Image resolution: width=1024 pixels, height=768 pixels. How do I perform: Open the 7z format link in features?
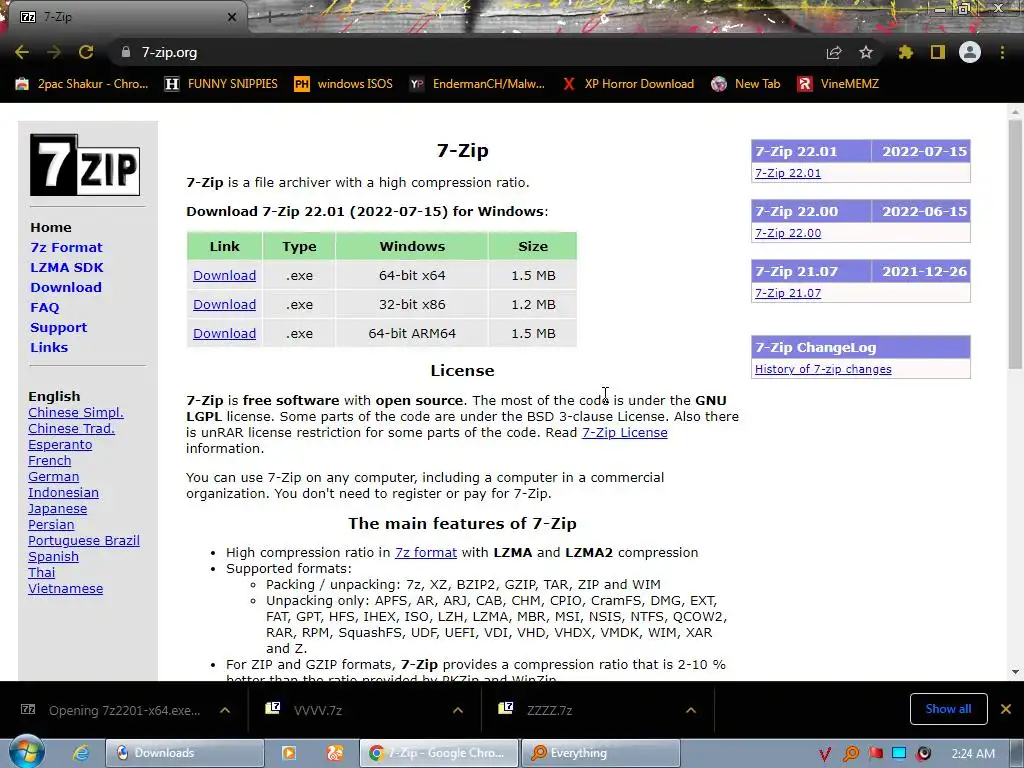click(x=426, y=552)
